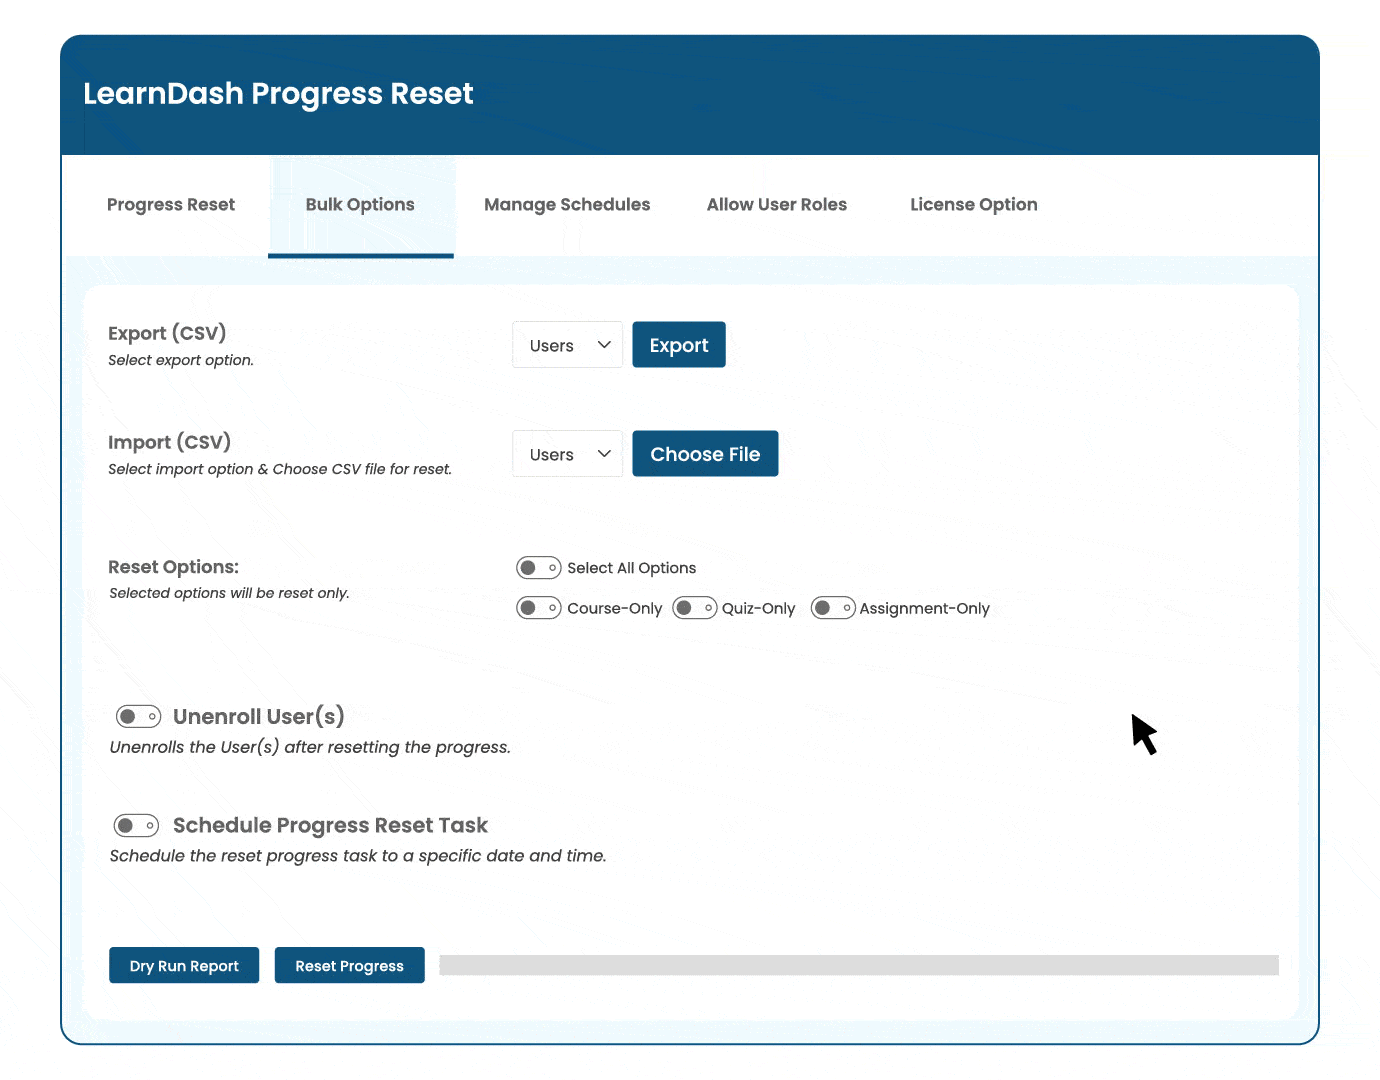Viewport: 1380px width, 1080px height.
Task: Click the Dry Run Report button
Action: pyautogui.click(x=184, y=965)
